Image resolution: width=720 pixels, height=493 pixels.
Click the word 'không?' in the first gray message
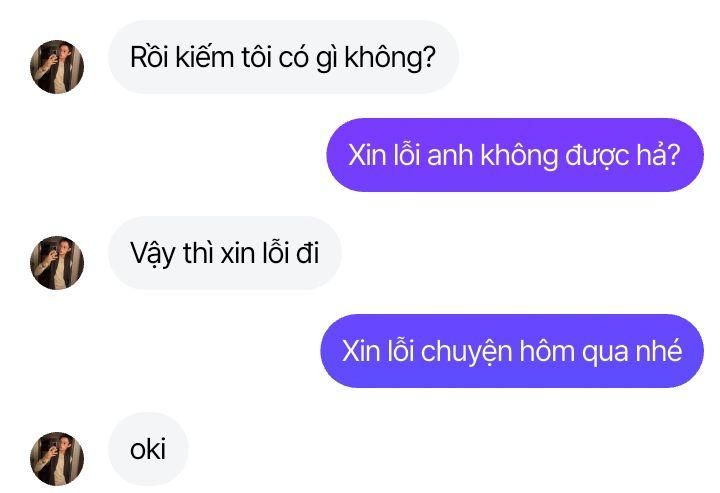click(x=390, y=58)
